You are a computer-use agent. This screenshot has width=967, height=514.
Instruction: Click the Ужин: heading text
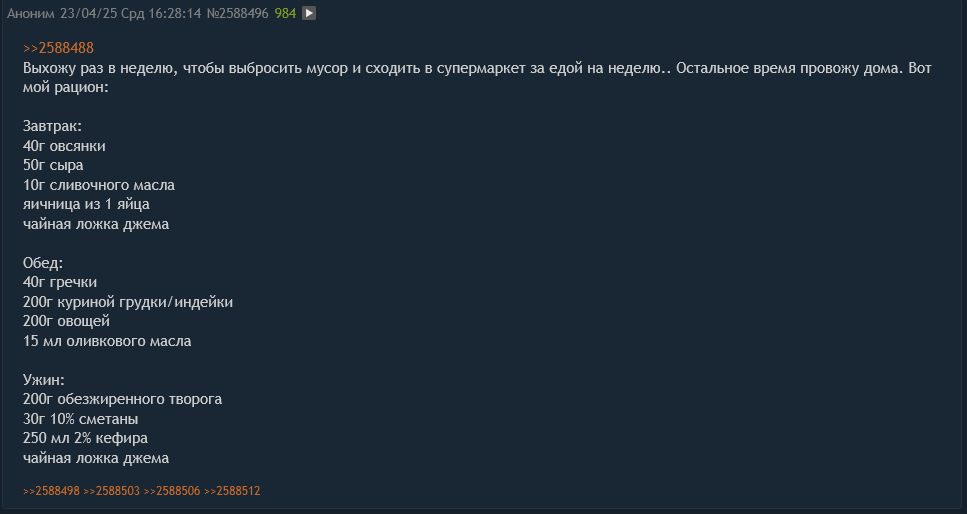pyautogui.click(x=44, y=379)
